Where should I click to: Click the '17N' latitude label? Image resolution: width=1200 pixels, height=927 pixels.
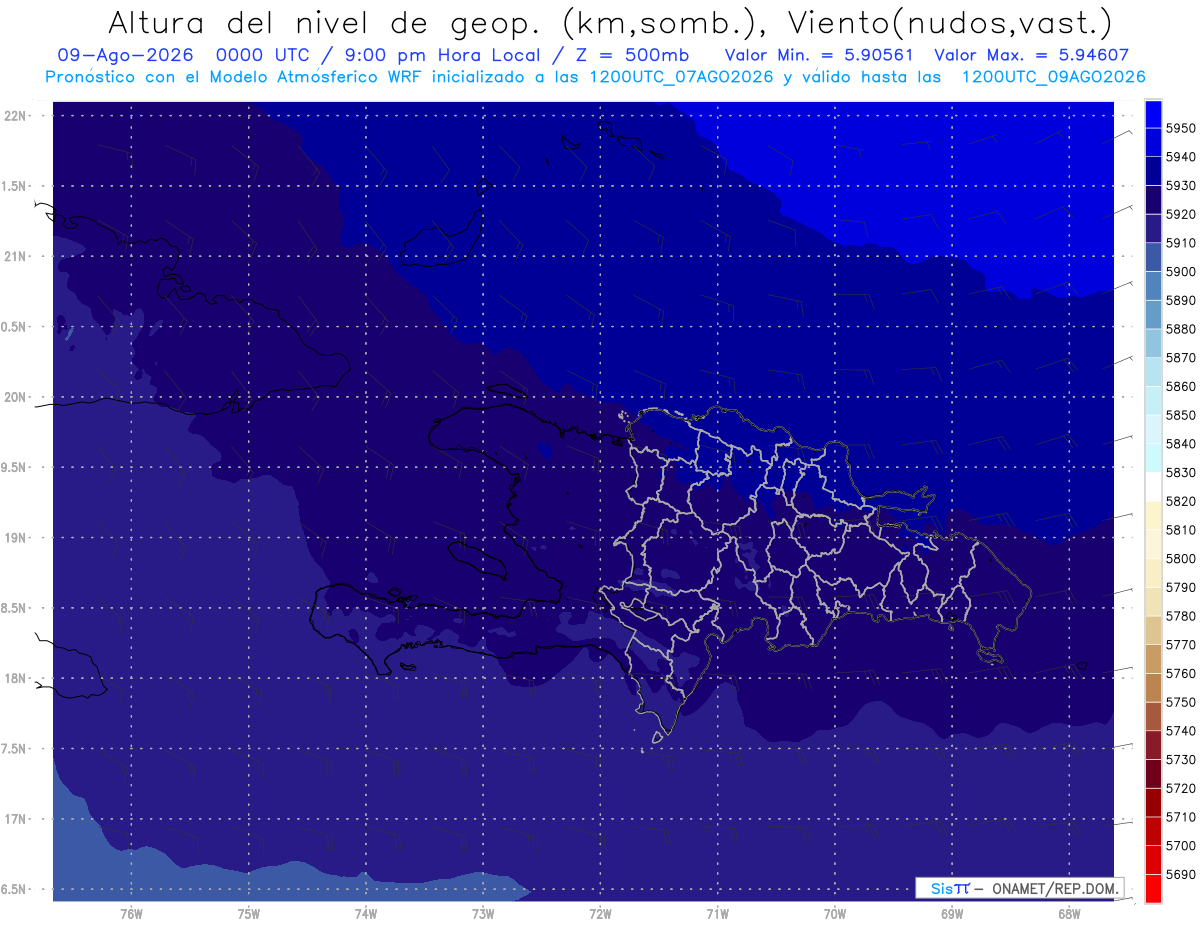17,819
